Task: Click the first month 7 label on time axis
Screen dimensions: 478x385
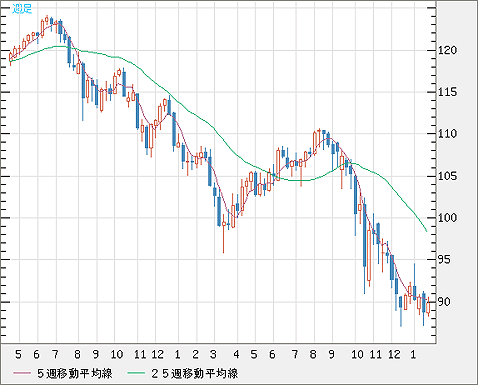Action: (x=55, y=354)
